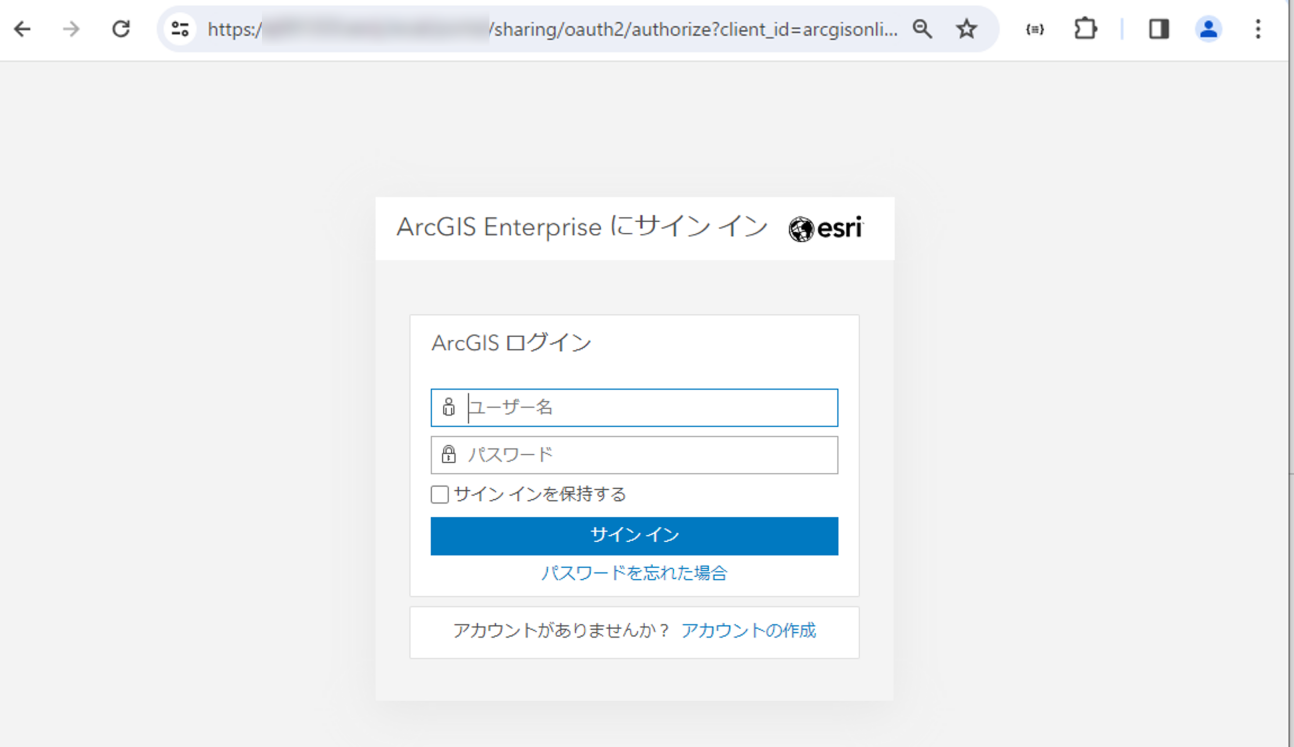Open the Chrome three-dot menu
The height and width of the screenshot is (747, 1294).
(x=1258, y=29)
